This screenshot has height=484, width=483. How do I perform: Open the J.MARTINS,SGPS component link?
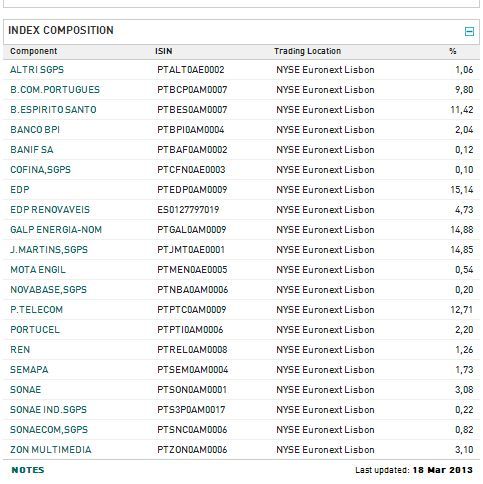tap(49, 250)
